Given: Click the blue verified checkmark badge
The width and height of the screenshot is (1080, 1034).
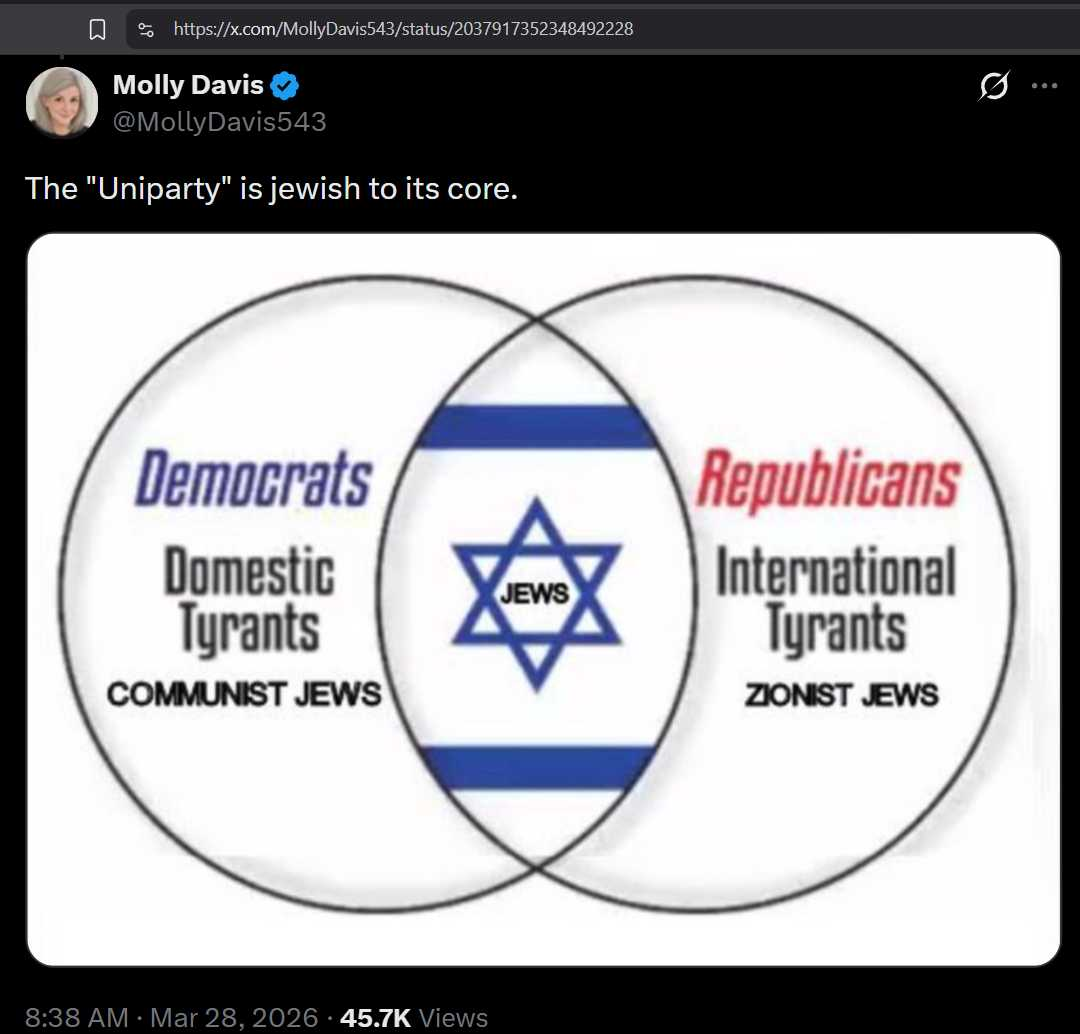Looking at the screenshot, I should pyautogui.click(x=284, y=85).
